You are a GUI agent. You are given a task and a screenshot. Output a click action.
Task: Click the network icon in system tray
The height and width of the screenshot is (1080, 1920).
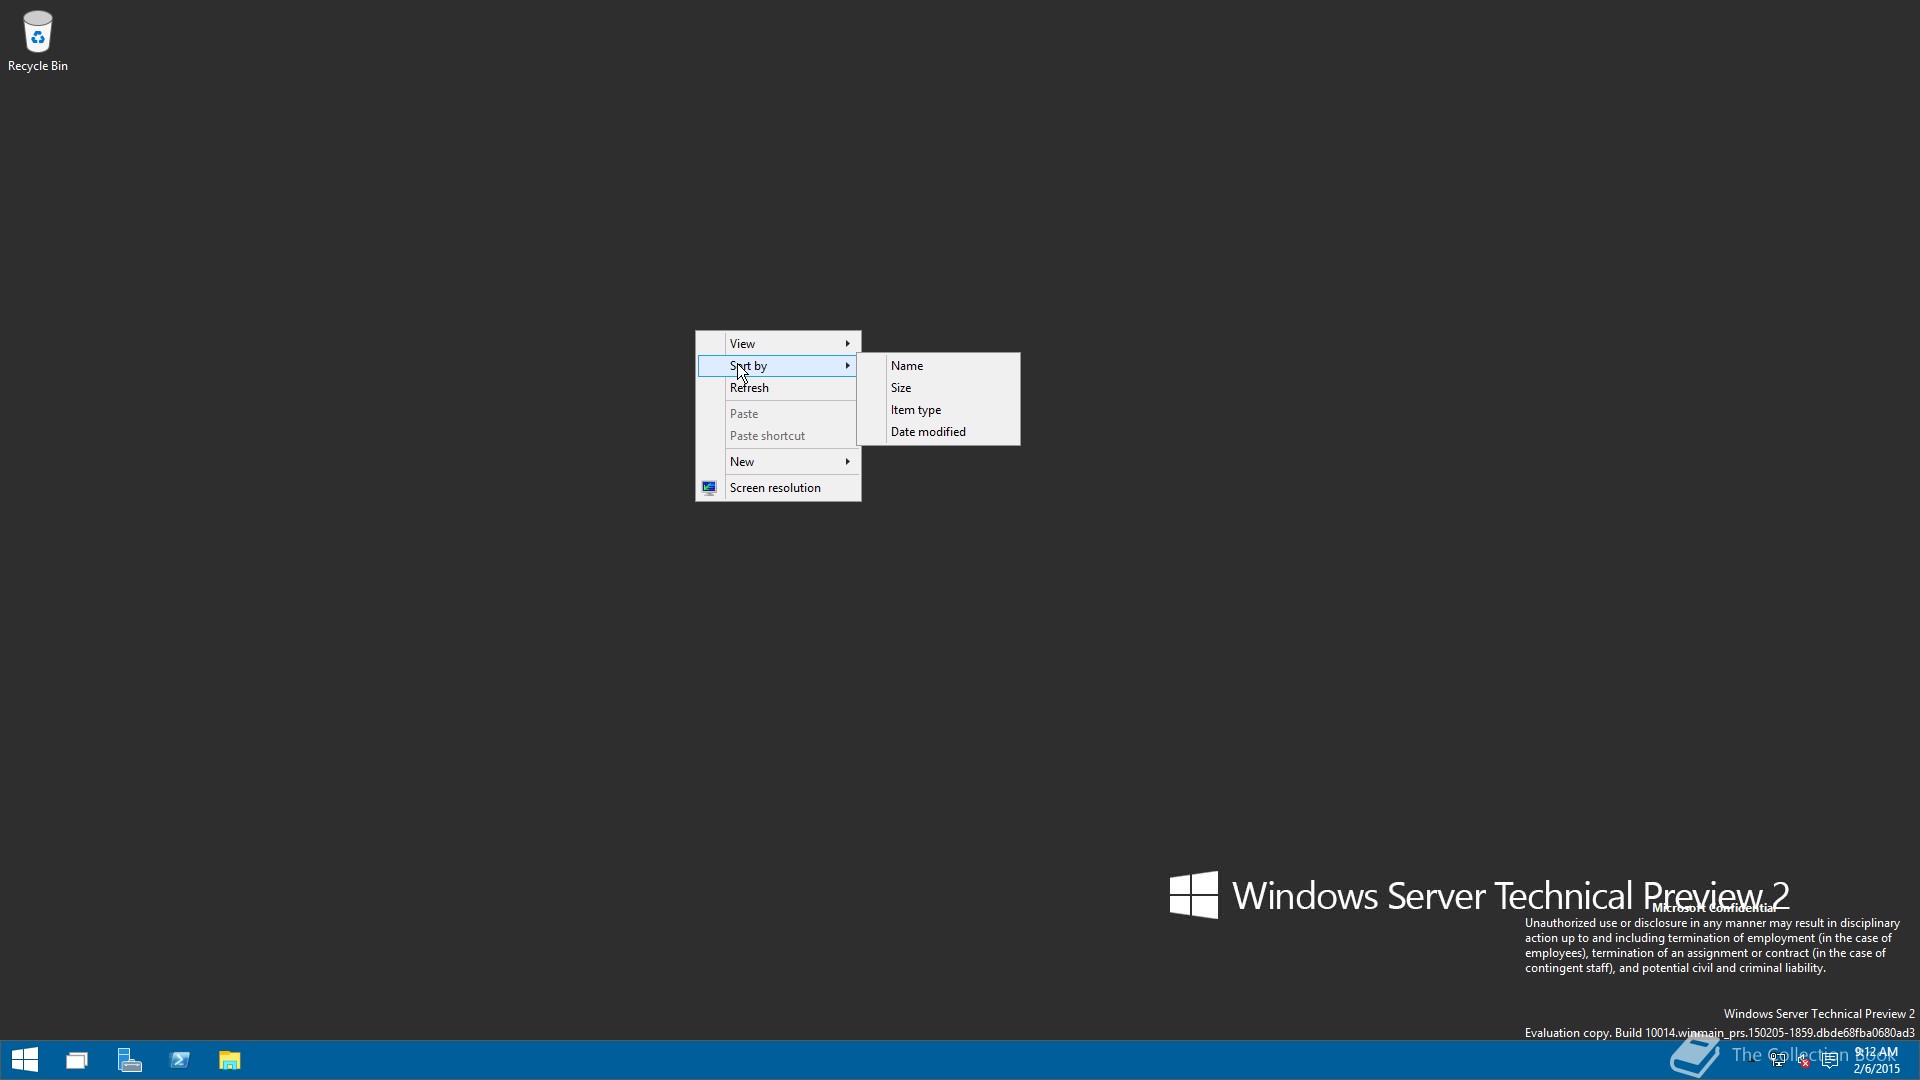tap(1778, 1060)
